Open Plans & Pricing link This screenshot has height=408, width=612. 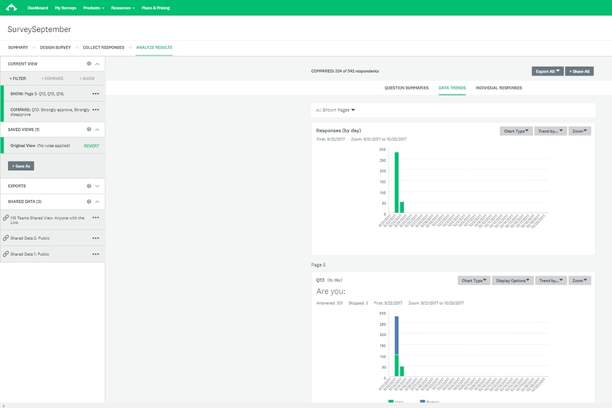click(156, 8)
